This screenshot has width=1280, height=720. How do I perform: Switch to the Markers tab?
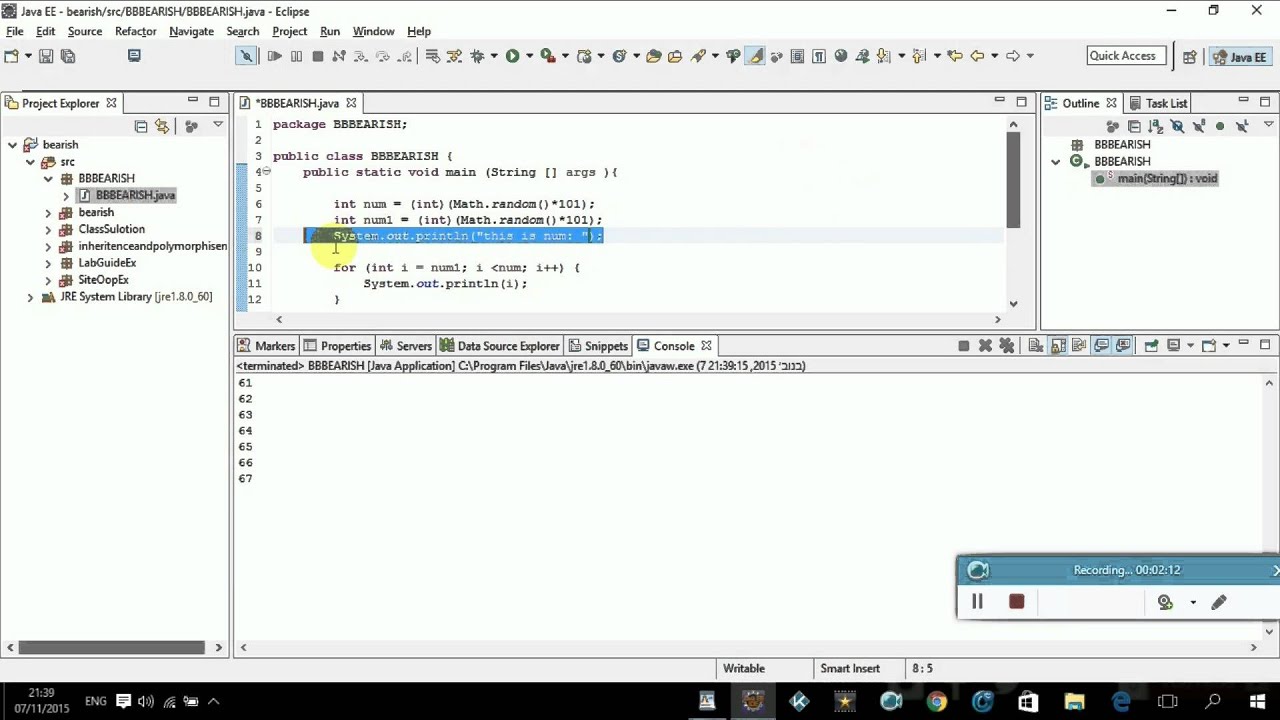coord(266,346)
